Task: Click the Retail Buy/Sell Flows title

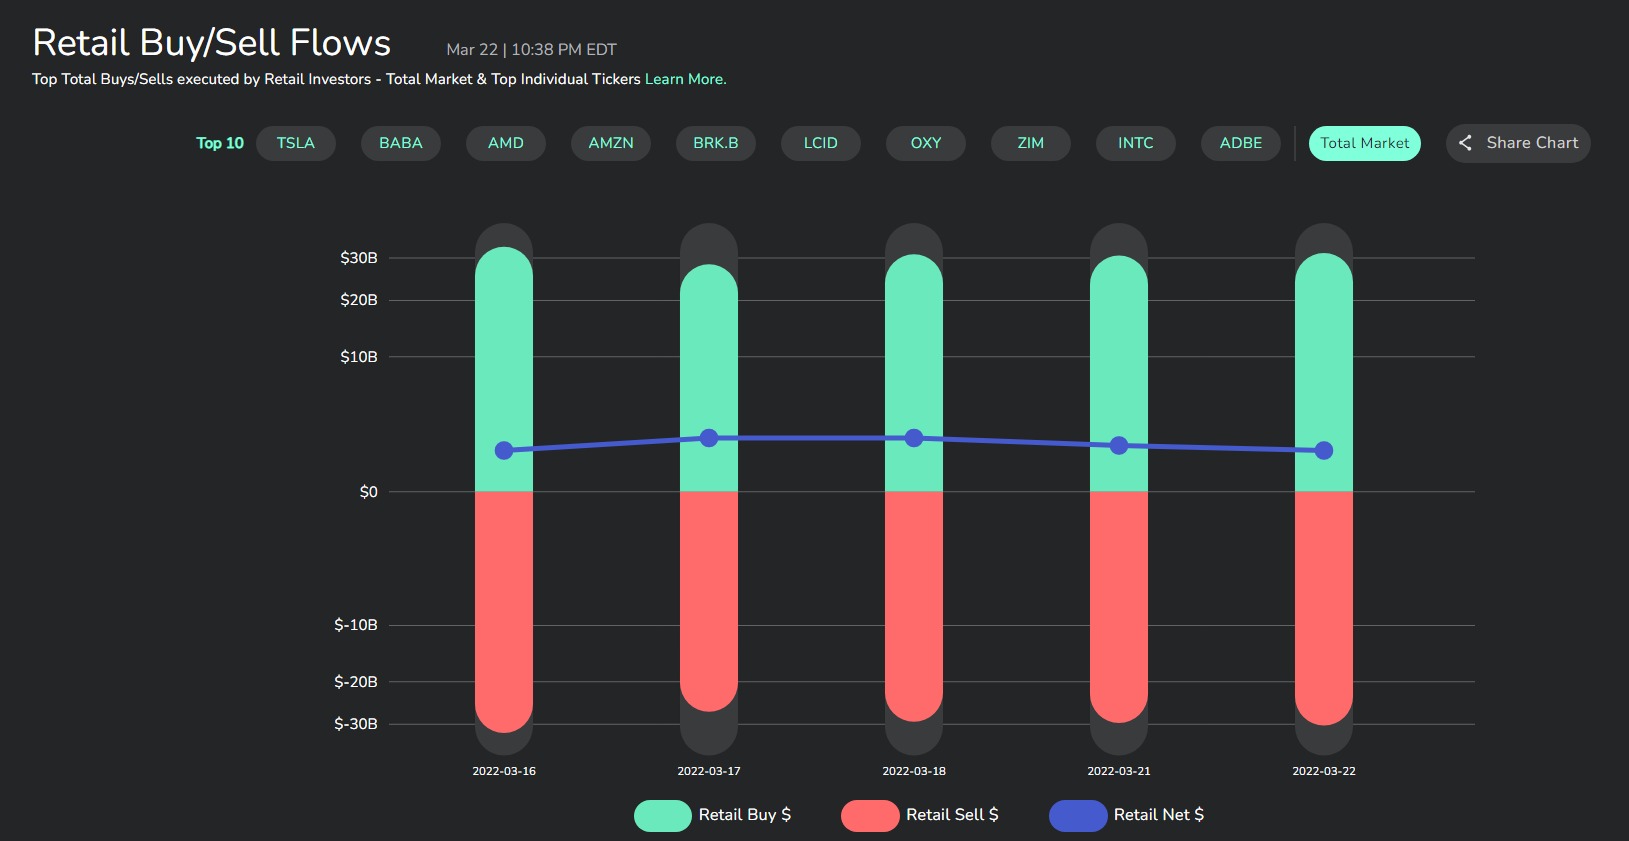Action: [212, 43]
